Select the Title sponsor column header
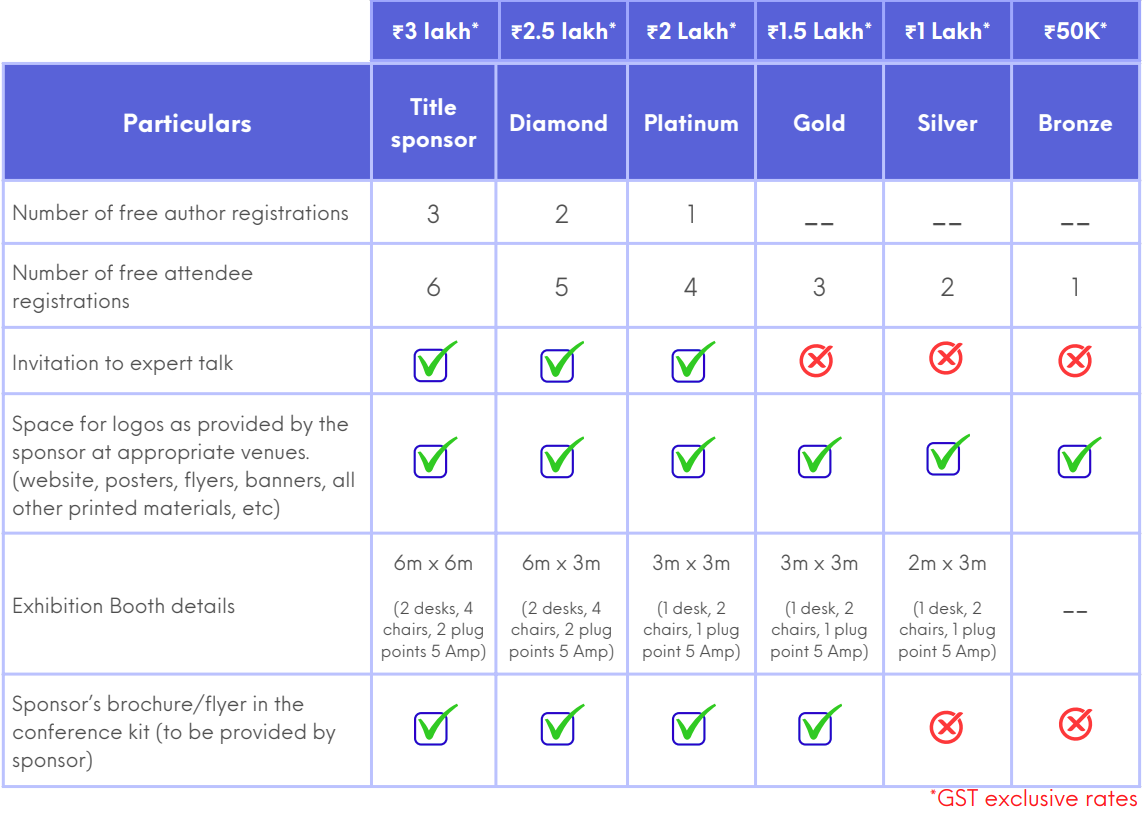This screenshot has height=815, width=1145. [x=433, y=123]
